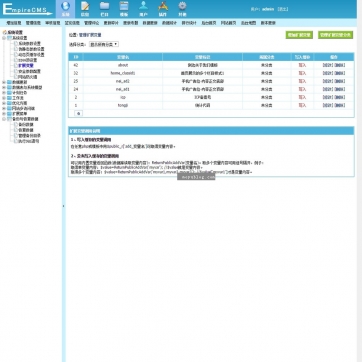Select 动态页缓存设置 in the tree
362x362 pixels.
[31, 55]
